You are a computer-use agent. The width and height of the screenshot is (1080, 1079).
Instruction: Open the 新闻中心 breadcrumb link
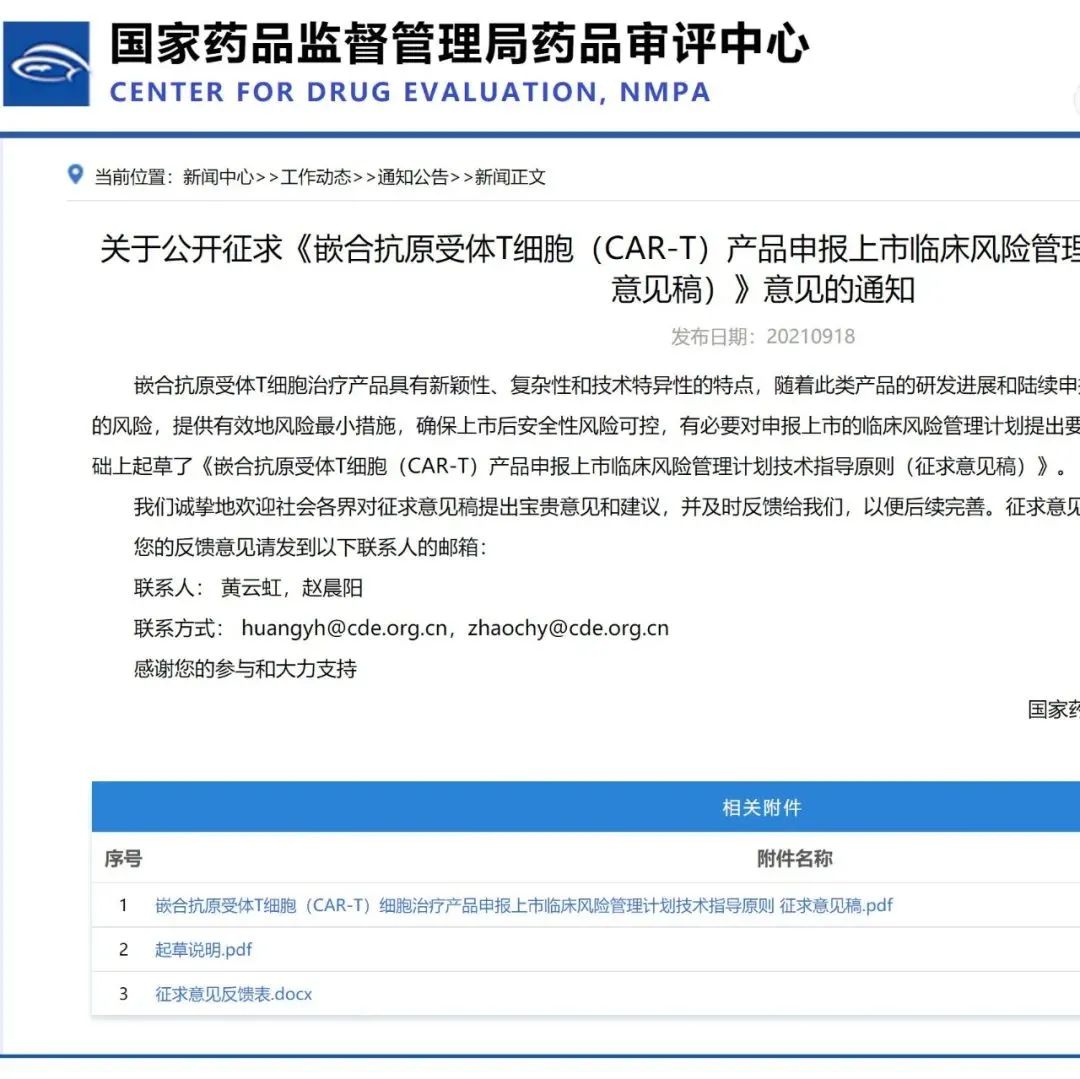pyautogui.click(x=218, y=178)
